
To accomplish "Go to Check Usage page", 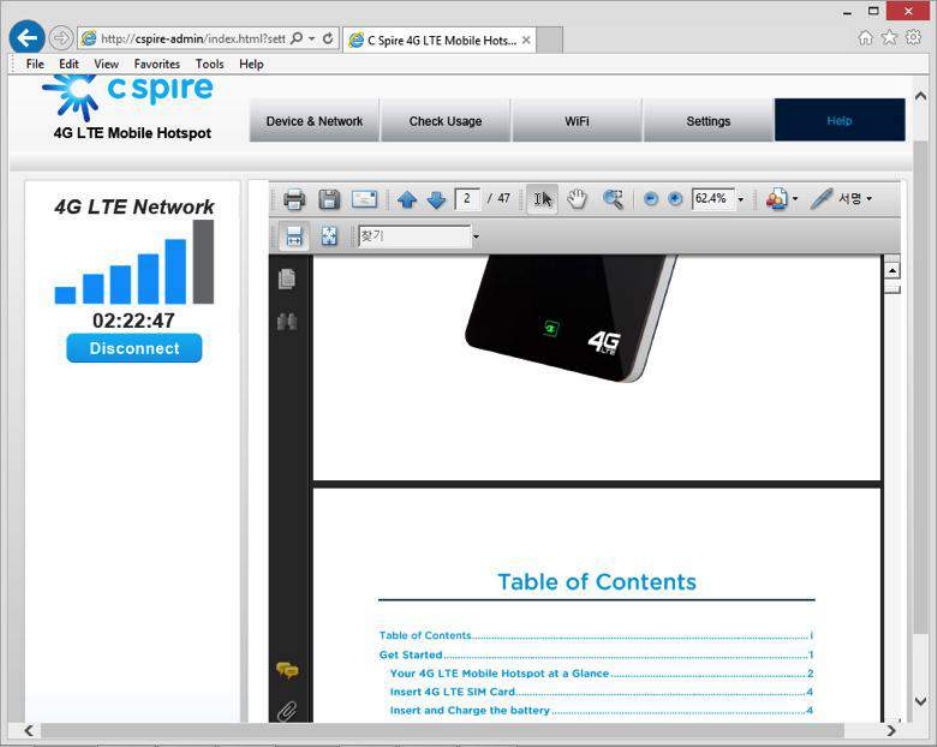I will [446, 121].
